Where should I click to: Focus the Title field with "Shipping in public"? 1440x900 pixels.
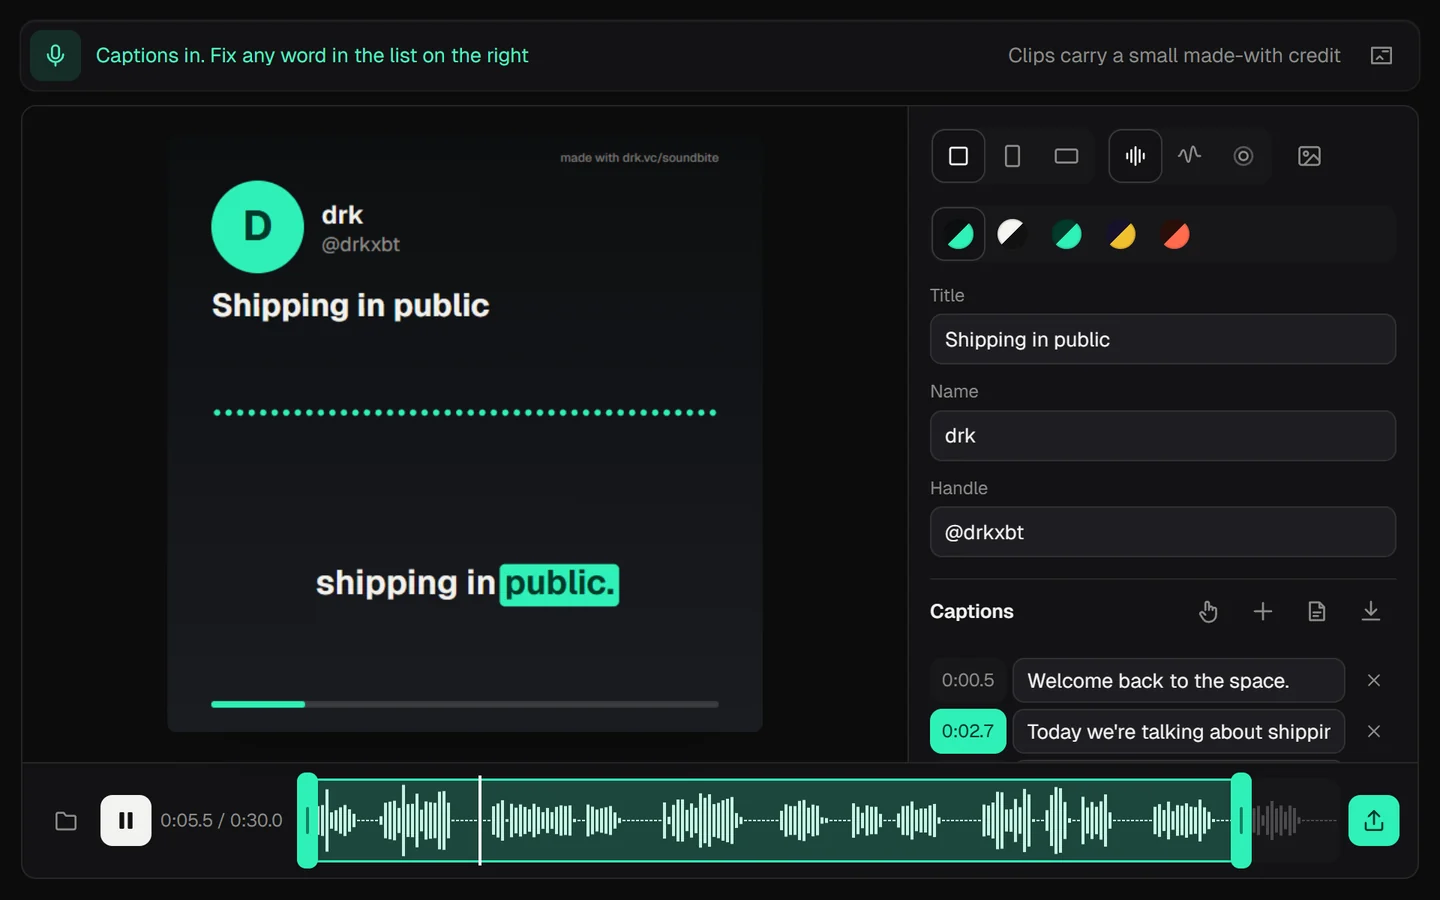point(1163,339)
